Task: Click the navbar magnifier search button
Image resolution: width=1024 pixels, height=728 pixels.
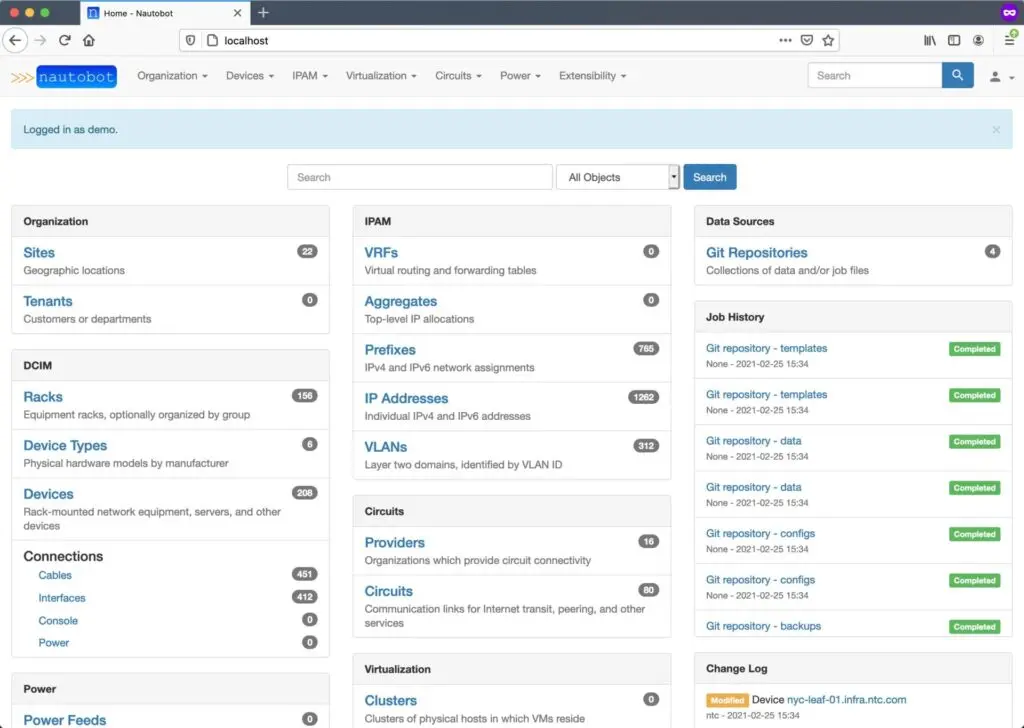Action: click(957, 75)
